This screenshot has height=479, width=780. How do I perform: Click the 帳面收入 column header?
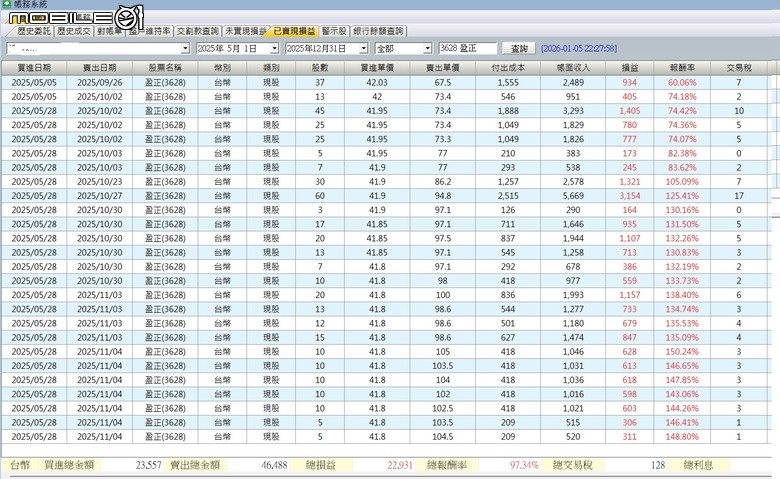(x=573, y=68)
